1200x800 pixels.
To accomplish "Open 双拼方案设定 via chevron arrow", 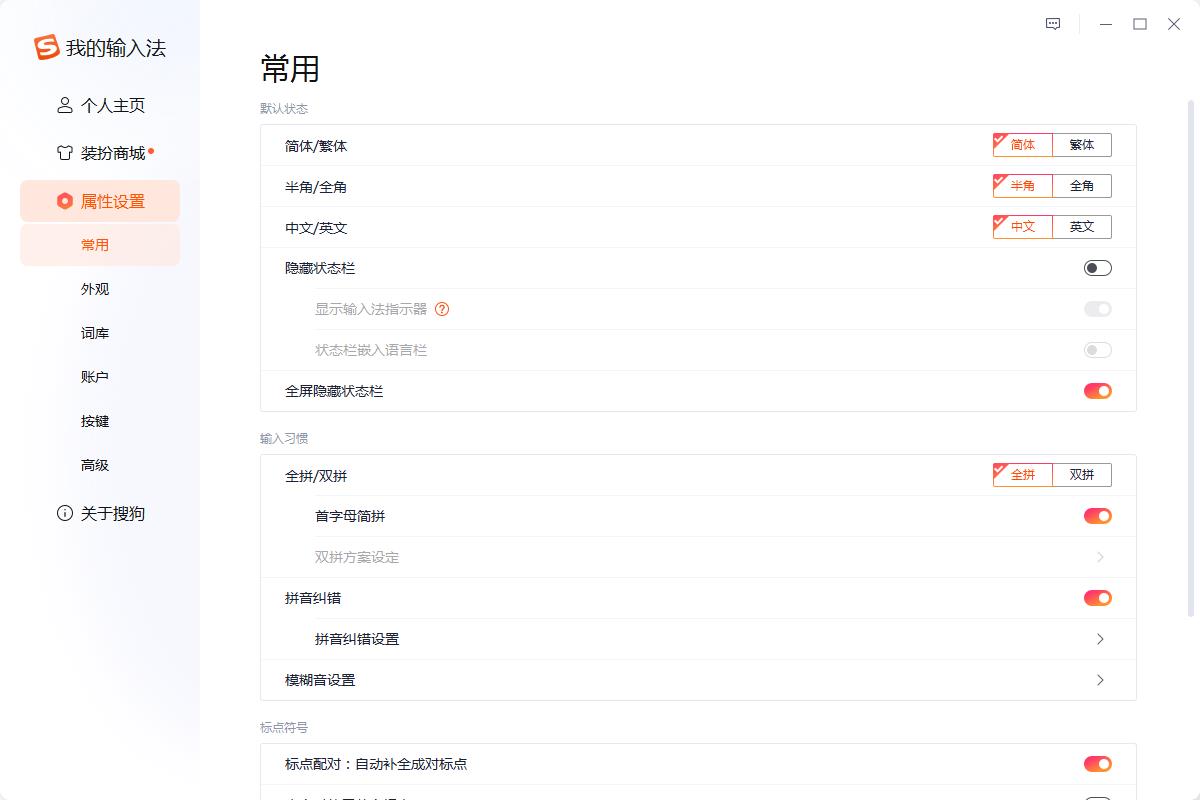I will click(x=1100, y=557).
